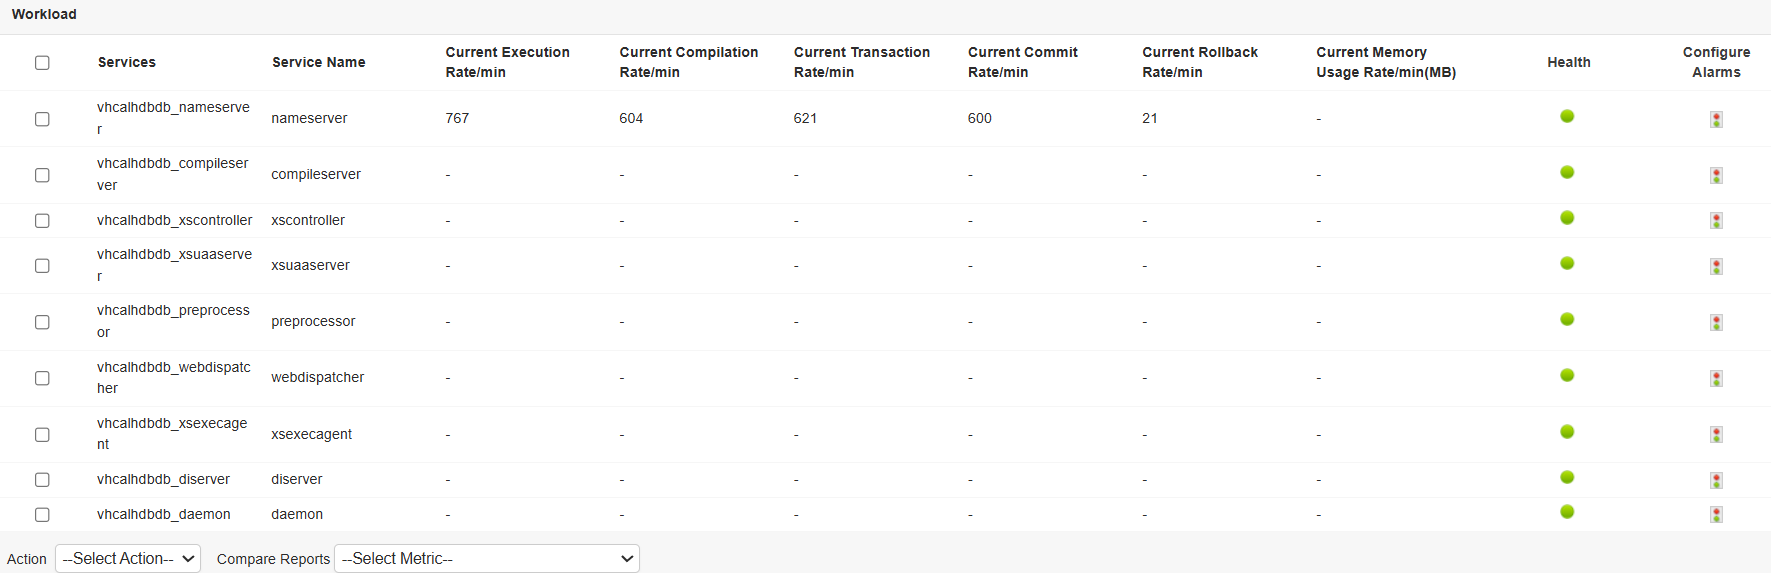Screen dimensions: 1771x573
Task: Tick the checkbox for vhcalhdbdb_nameserver
Action: pyautogui.click(x=42, y=119)
